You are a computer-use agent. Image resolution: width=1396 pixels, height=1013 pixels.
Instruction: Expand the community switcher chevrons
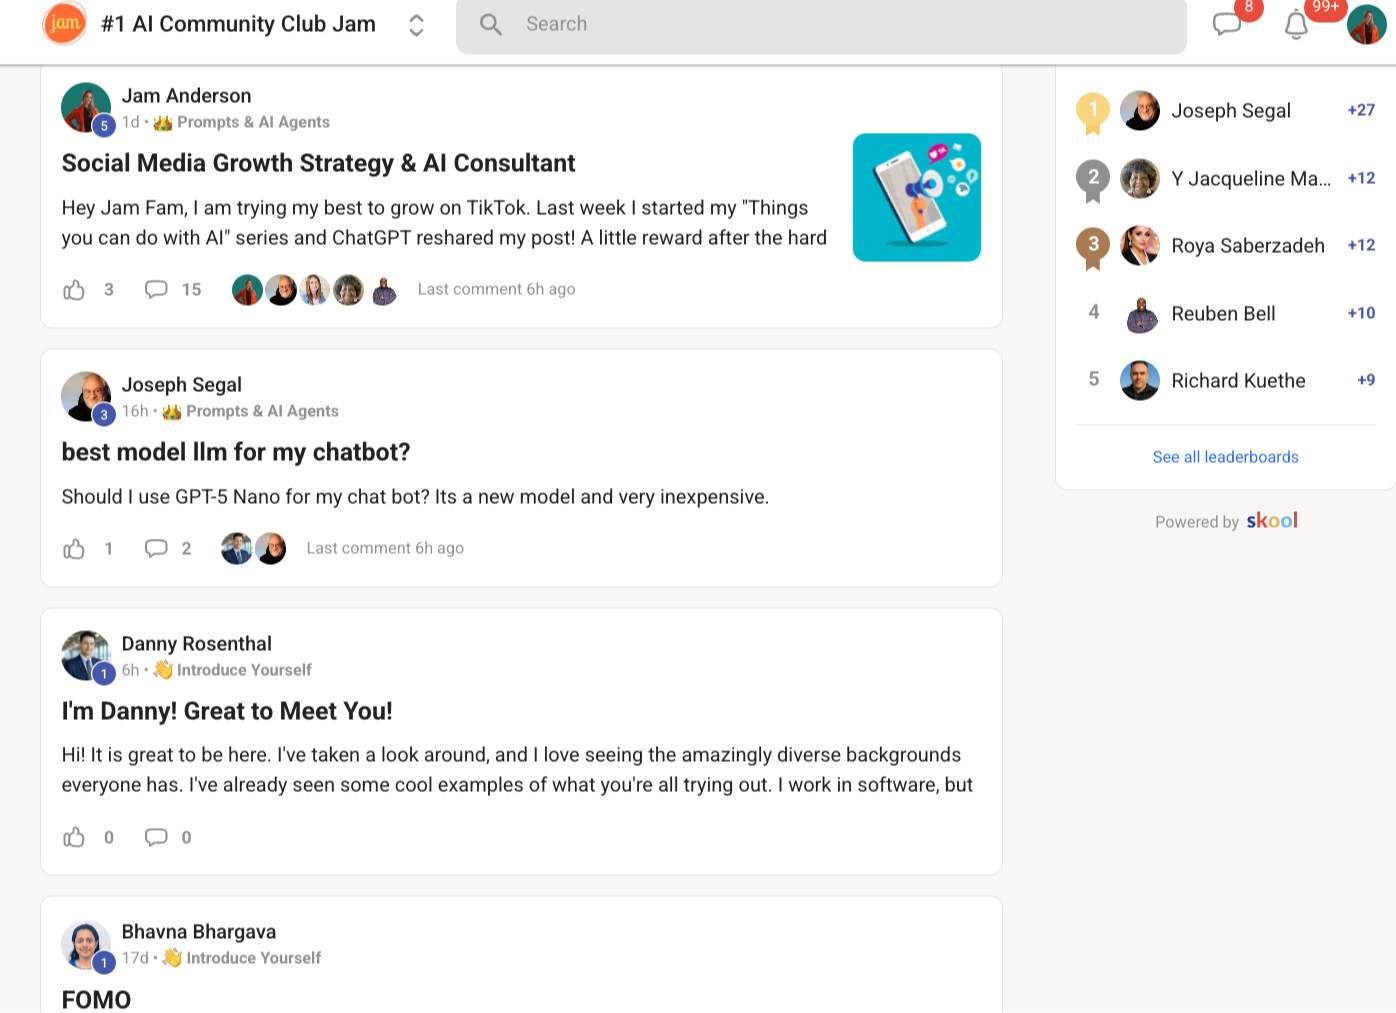pos(416,25)
